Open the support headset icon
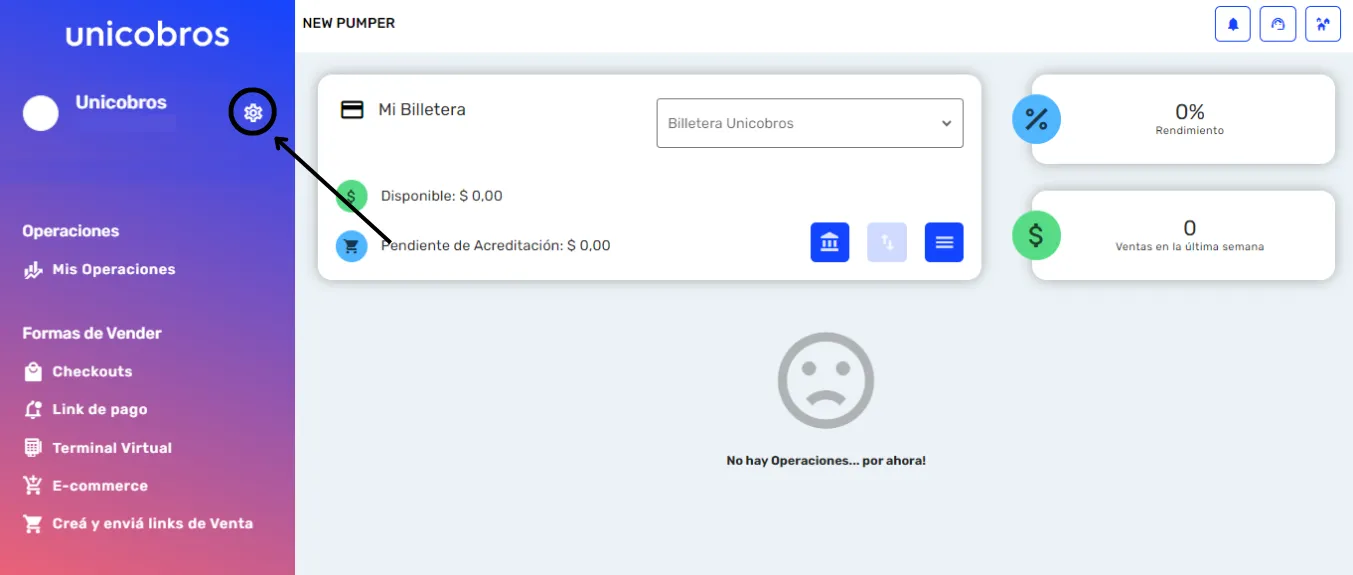 pyautogui.click(x=1278, y=24)
